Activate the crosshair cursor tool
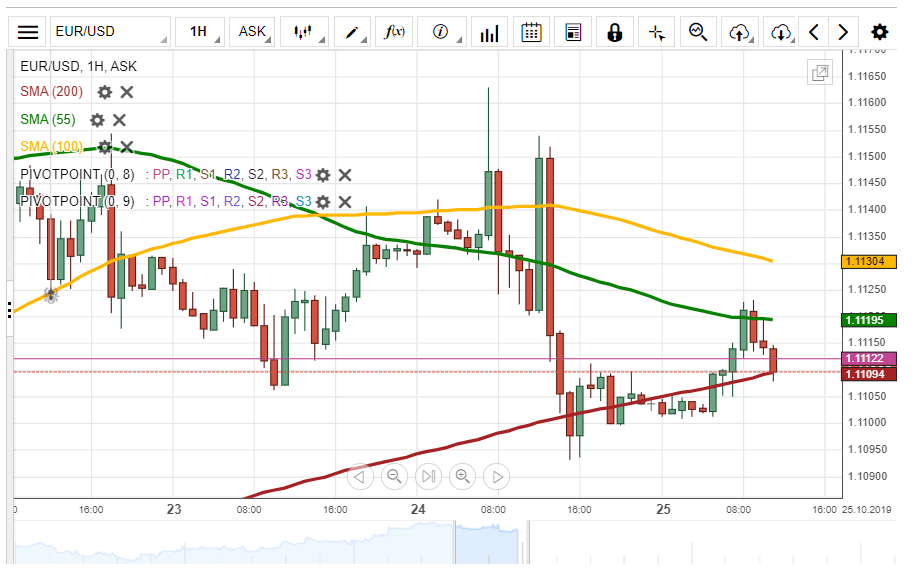Viewport: 913px width, 568px height. coord(657,31)
